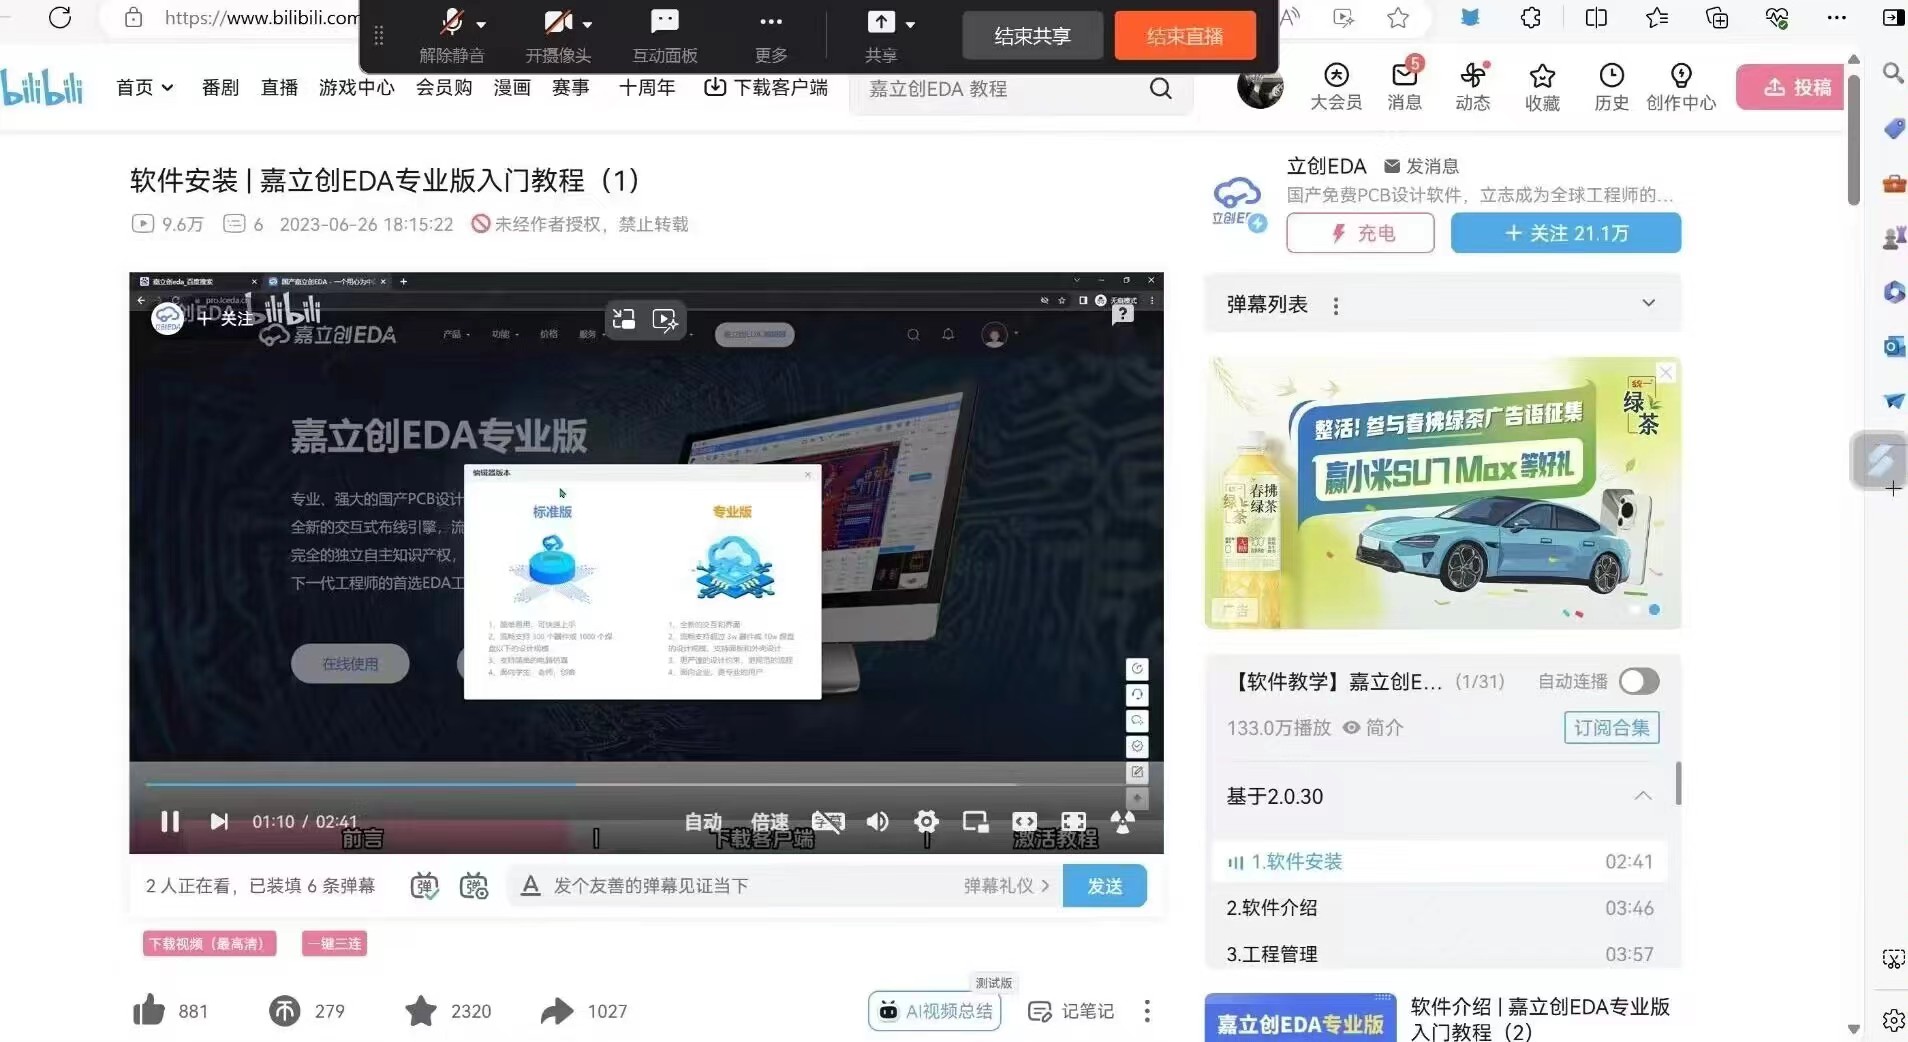Open the 首页 dropdown menu
Image resolution: width=1908 pixels, height=1042 pixels.
[145, 88]
